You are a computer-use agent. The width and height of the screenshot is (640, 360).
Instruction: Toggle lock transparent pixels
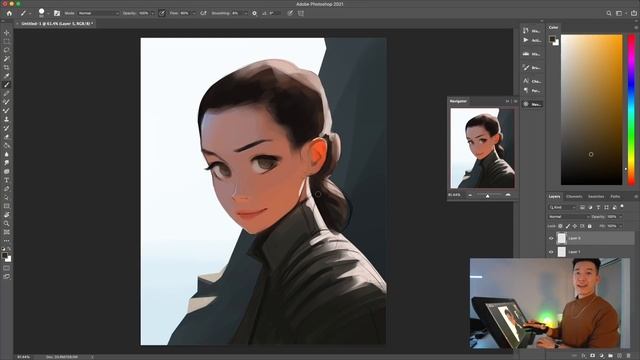pyautogui.click(x=560, y=226)
